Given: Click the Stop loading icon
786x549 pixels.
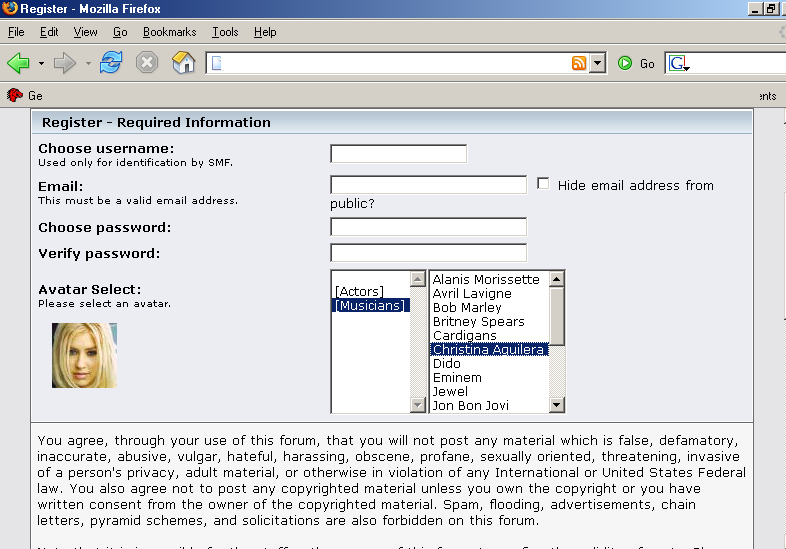Looking at the screenshot, I should click(147, 63).
